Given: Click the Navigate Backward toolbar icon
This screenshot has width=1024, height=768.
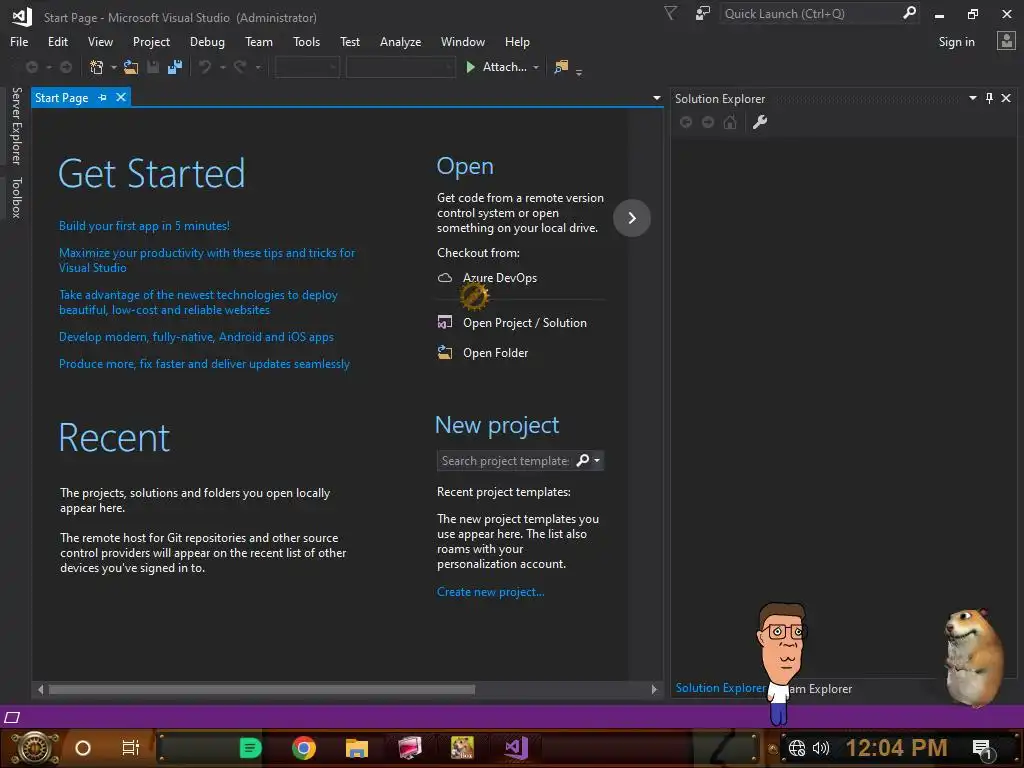Looking at the screenshot, I should click(32, 67).
